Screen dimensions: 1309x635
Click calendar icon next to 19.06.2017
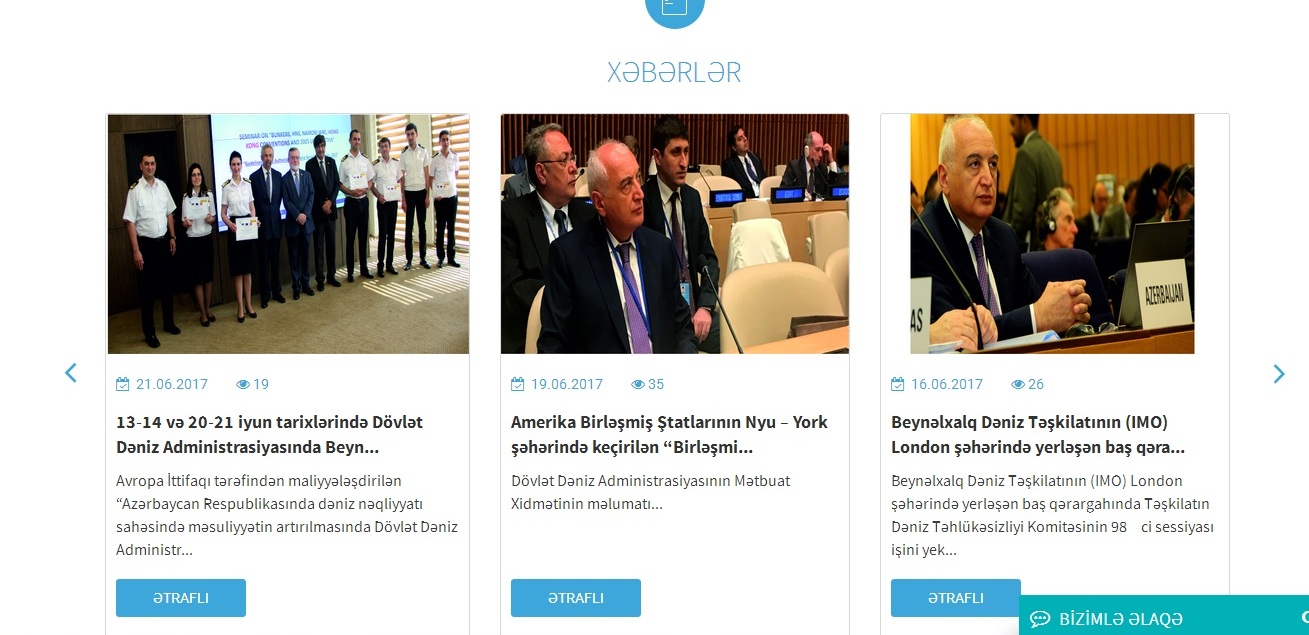coord(518,384)
